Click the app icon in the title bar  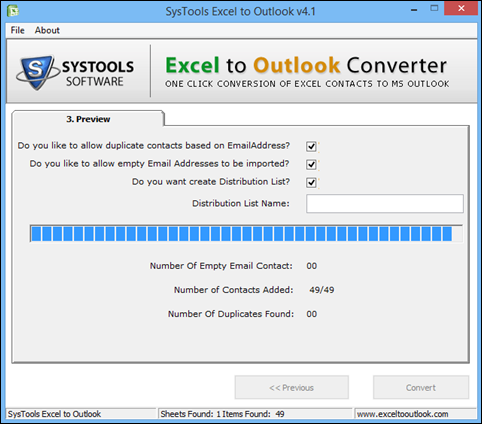pos(13,11)
